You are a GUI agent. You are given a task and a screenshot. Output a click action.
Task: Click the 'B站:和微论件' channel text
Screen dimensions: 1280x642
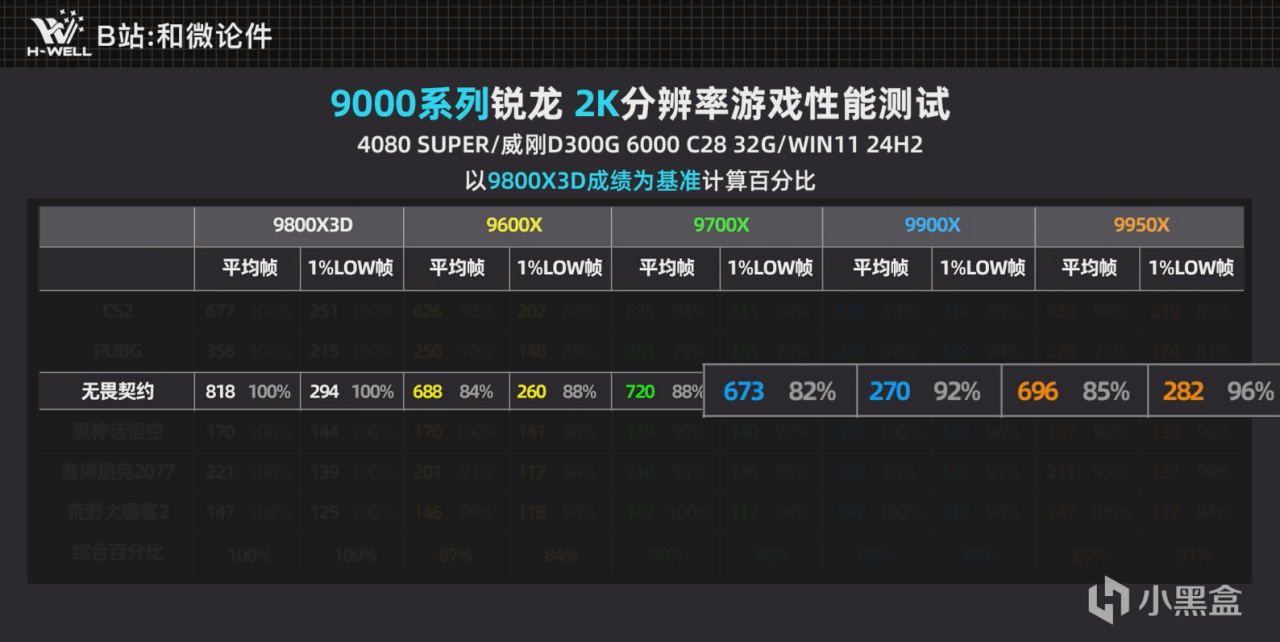[x=184, y=36]
